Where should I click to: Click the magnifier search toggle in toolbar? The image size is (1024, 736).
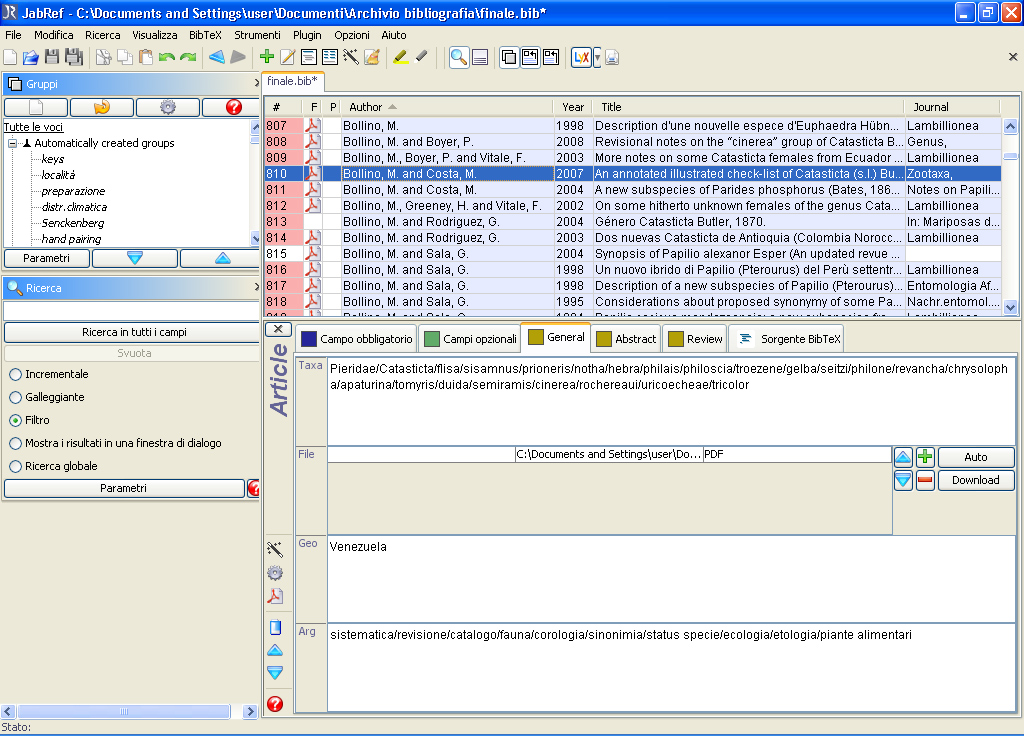click(x=459, y=57)
